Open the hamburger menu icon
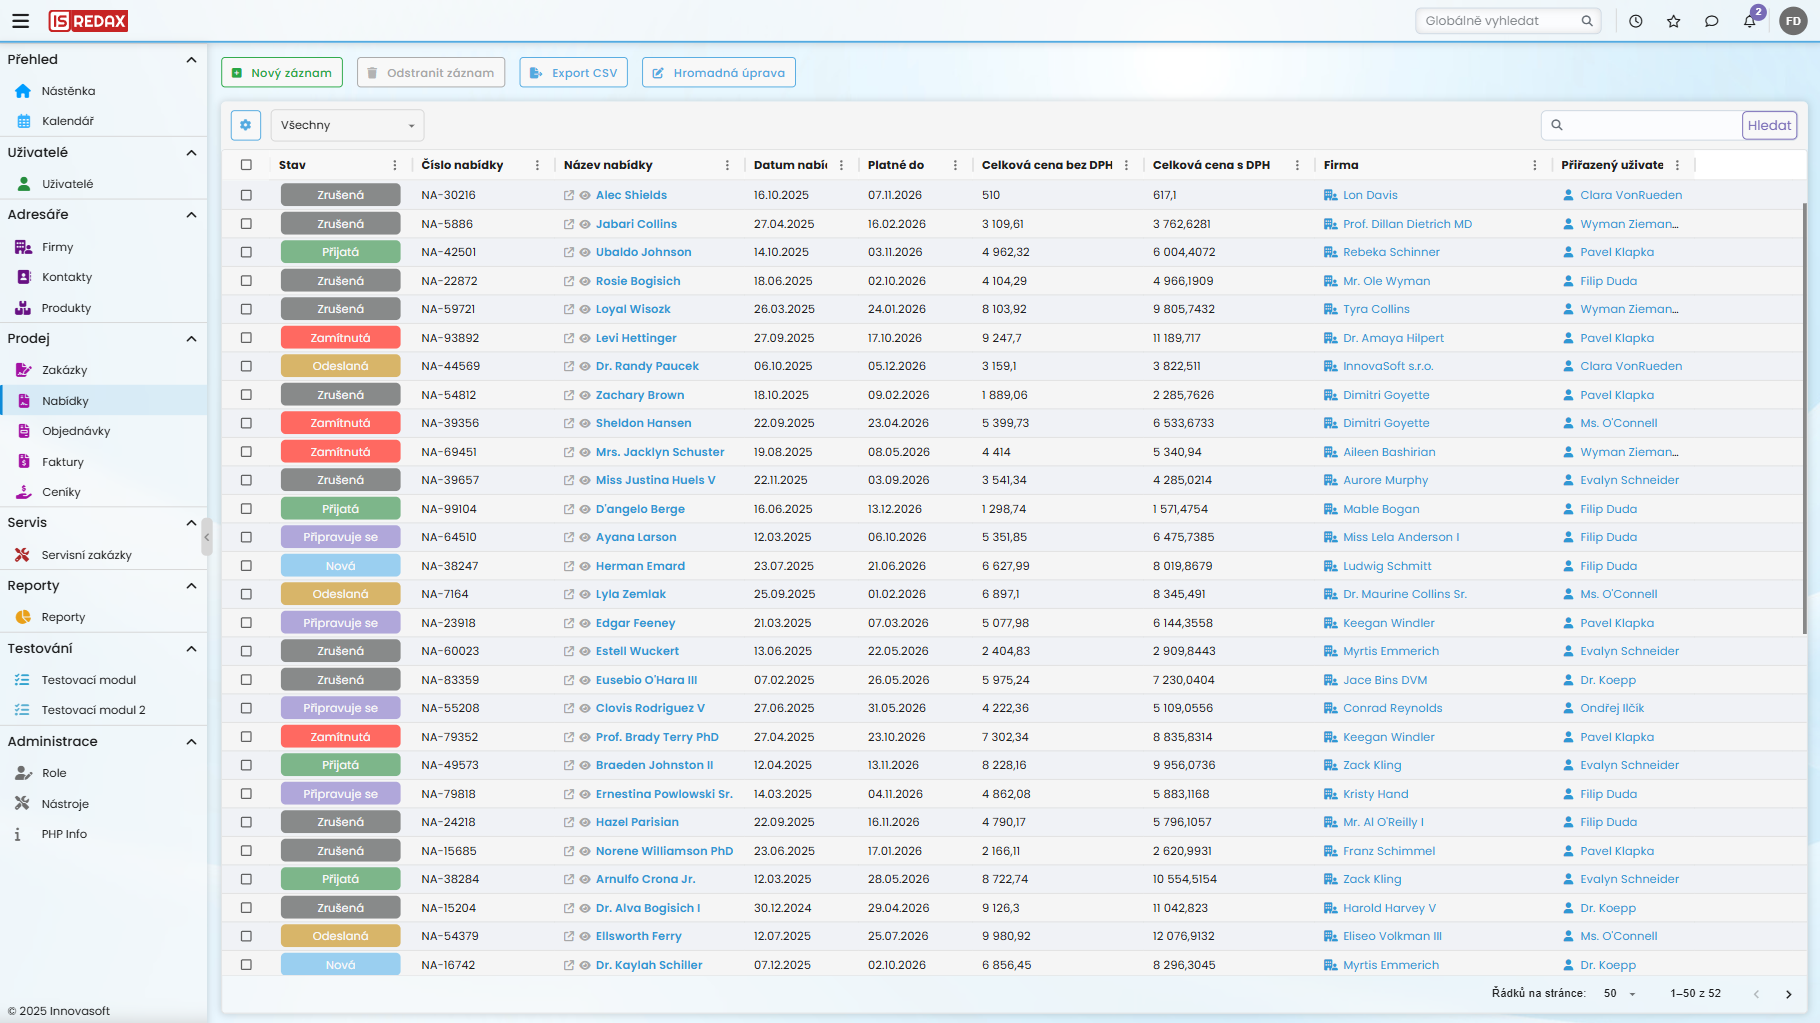Image resolution: width=1820 pixels, height=1023 pixels. coord(20,21)
